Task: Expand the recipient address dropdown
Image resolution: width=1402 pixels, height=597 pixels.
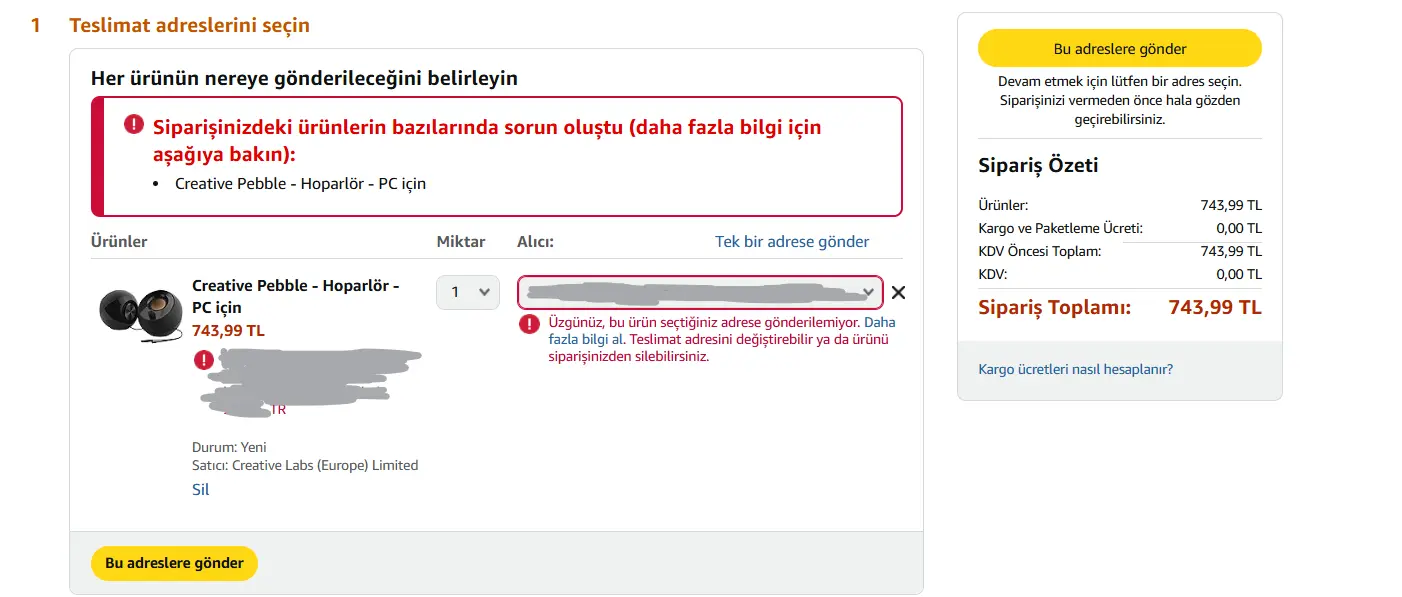Action: pyautogui.click(x=700, y=292)
